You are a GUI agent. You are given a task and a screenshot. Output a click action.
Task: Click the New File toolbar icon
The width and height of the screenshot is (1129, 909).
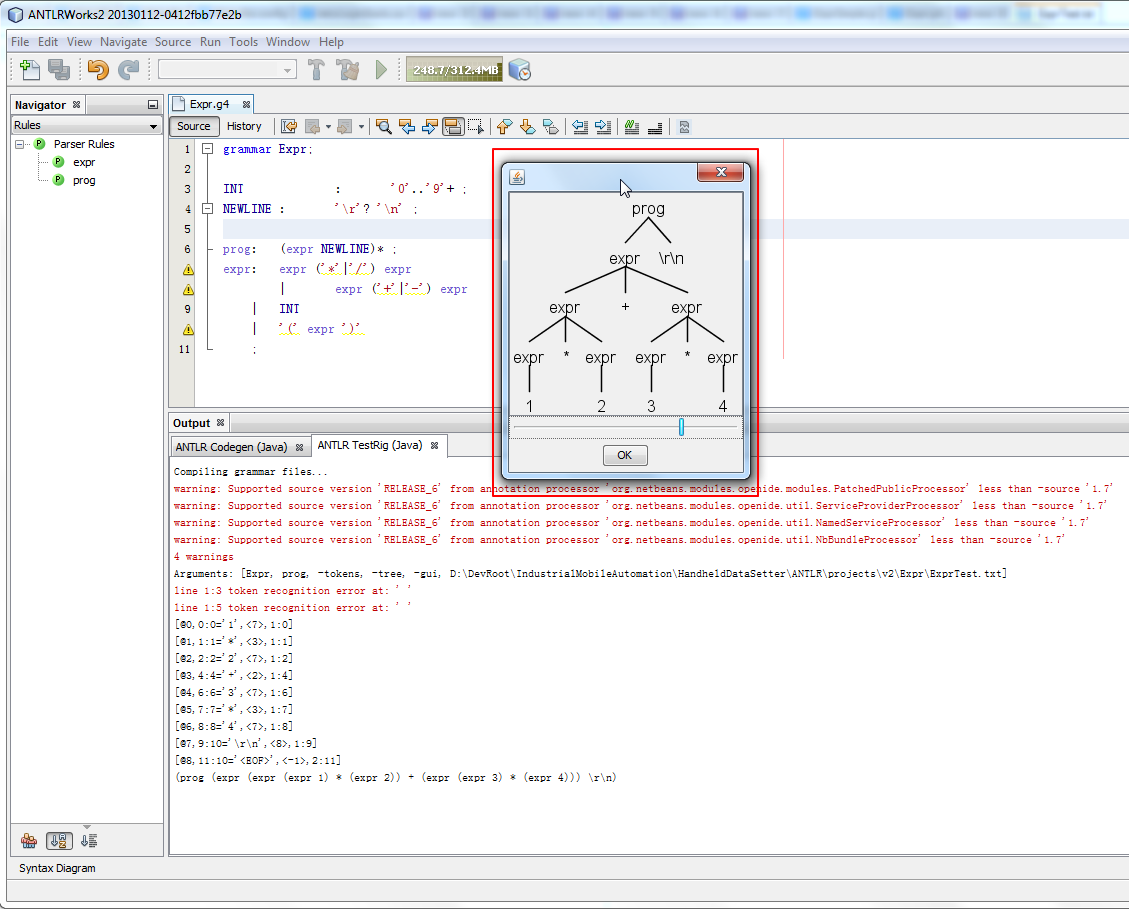coord(30,69)
